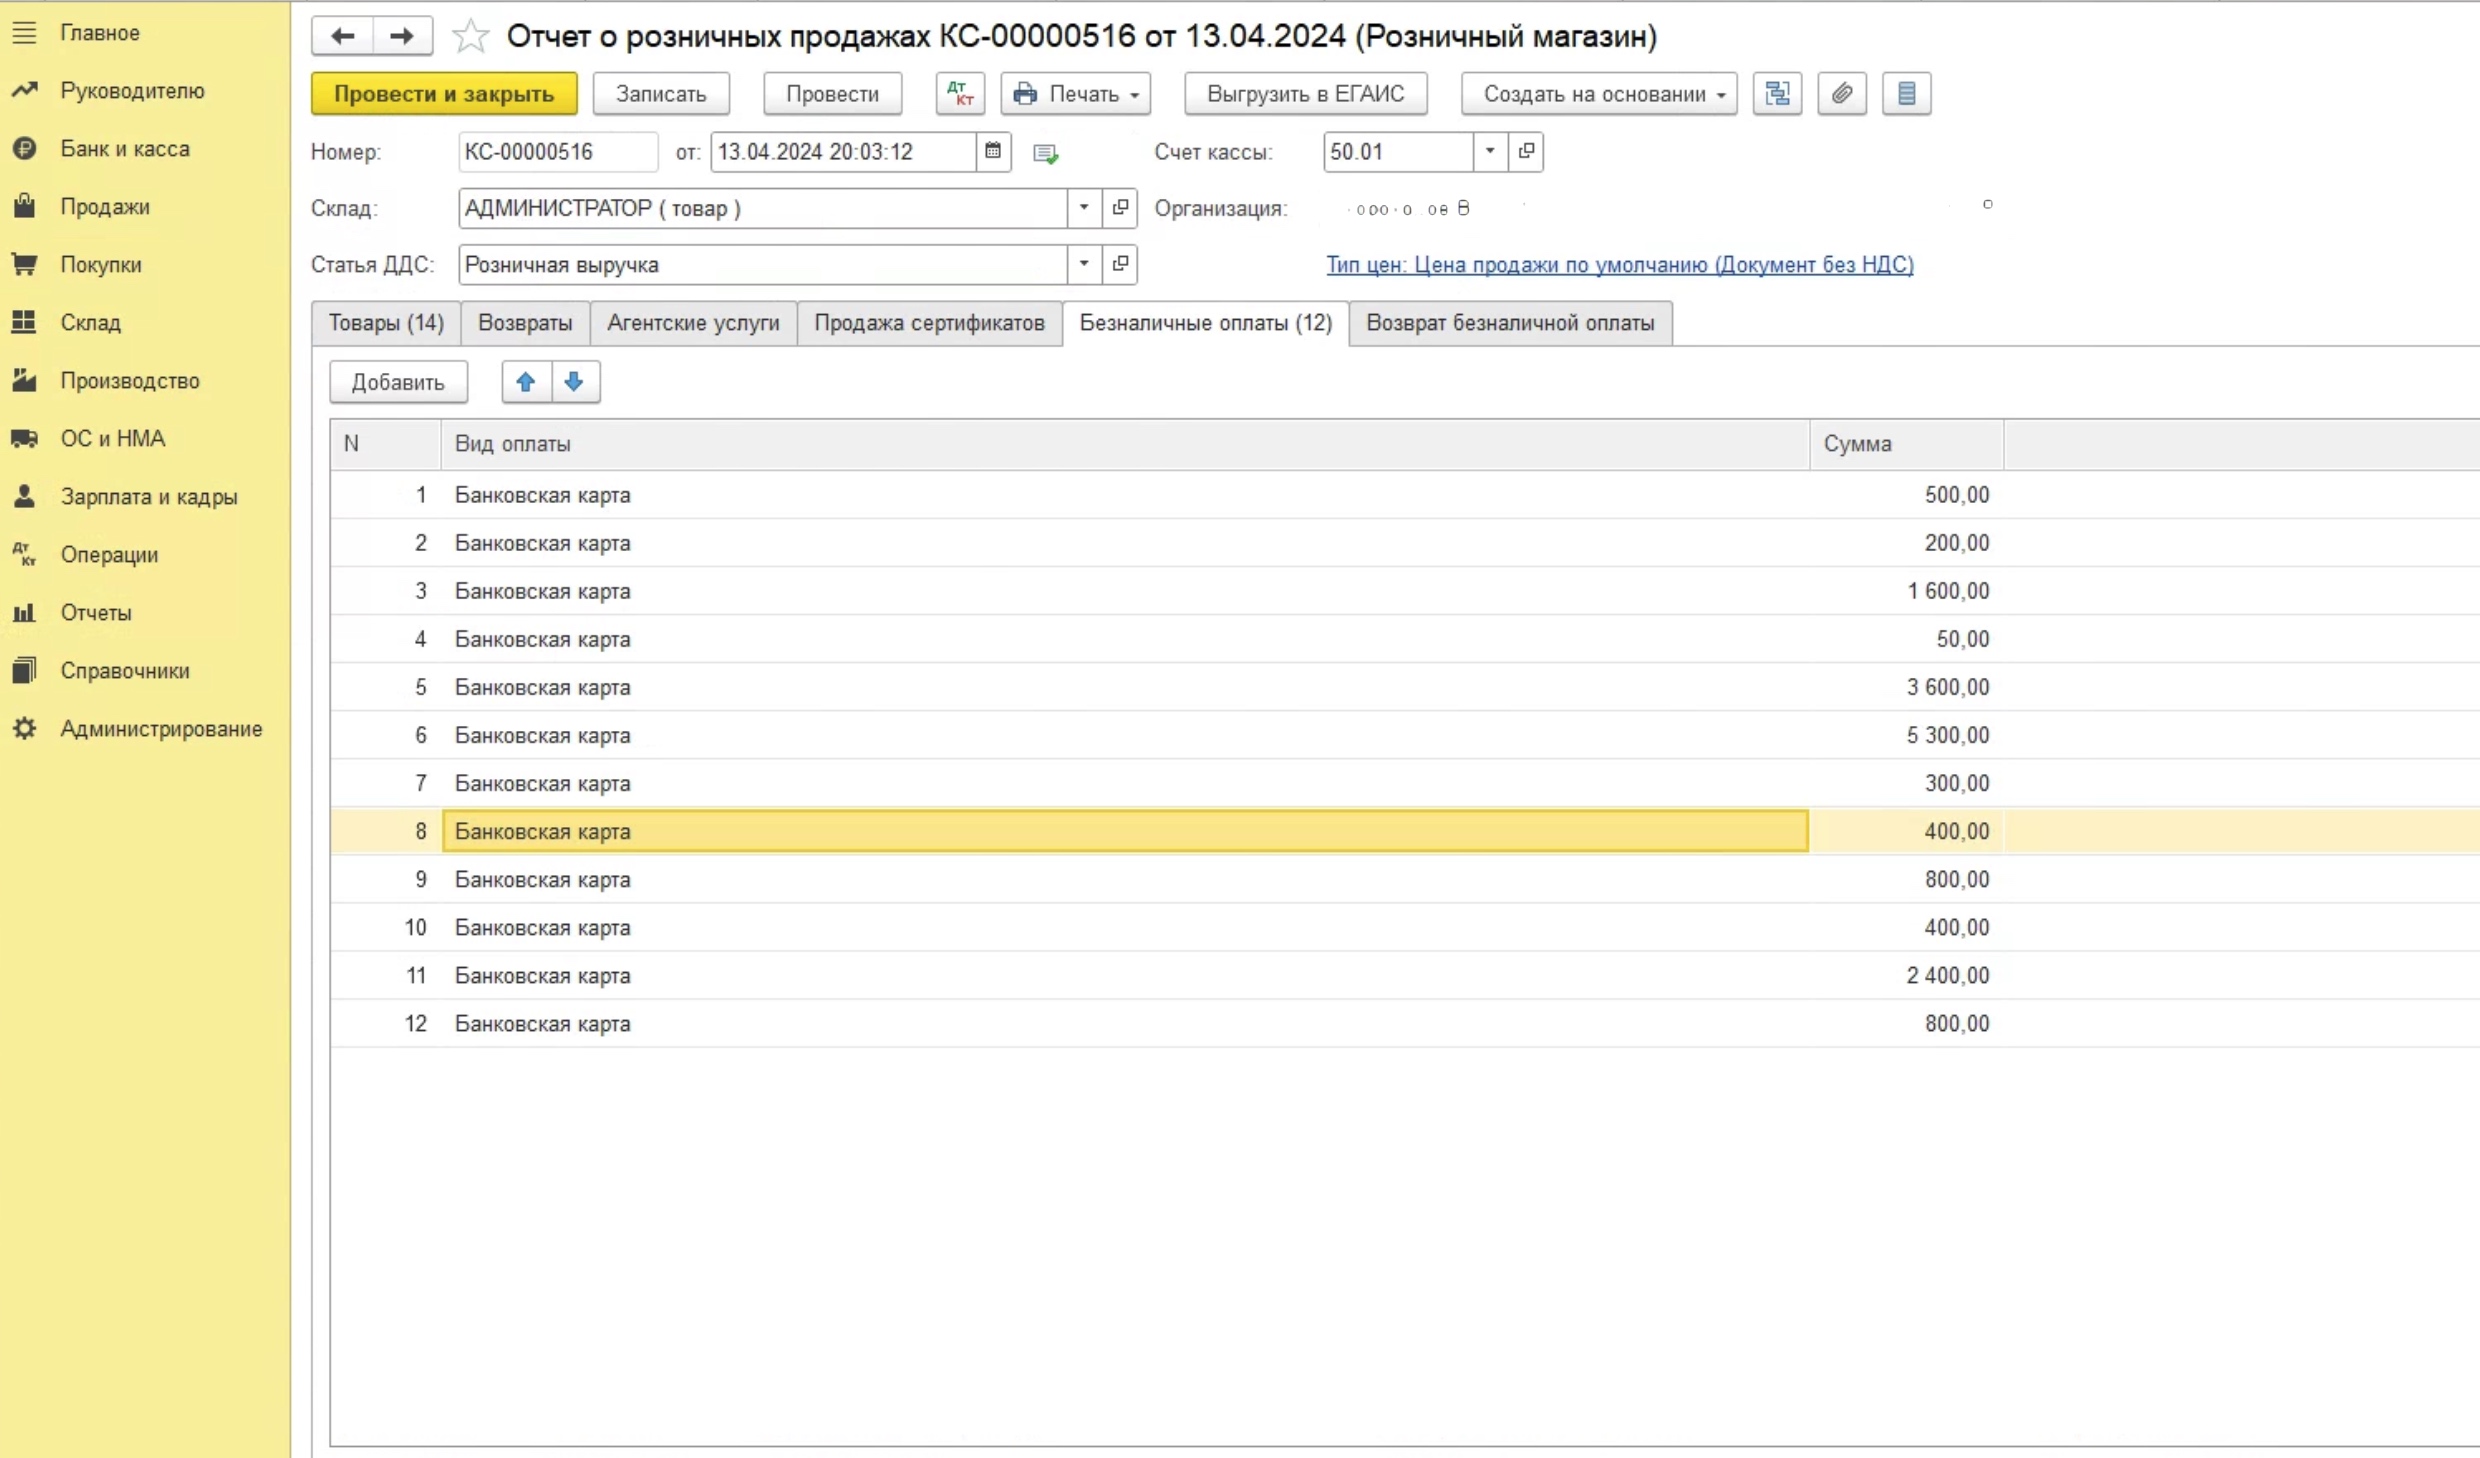
Task: Click the list report toolbar icon
Action: click(x=1906, y=94)
